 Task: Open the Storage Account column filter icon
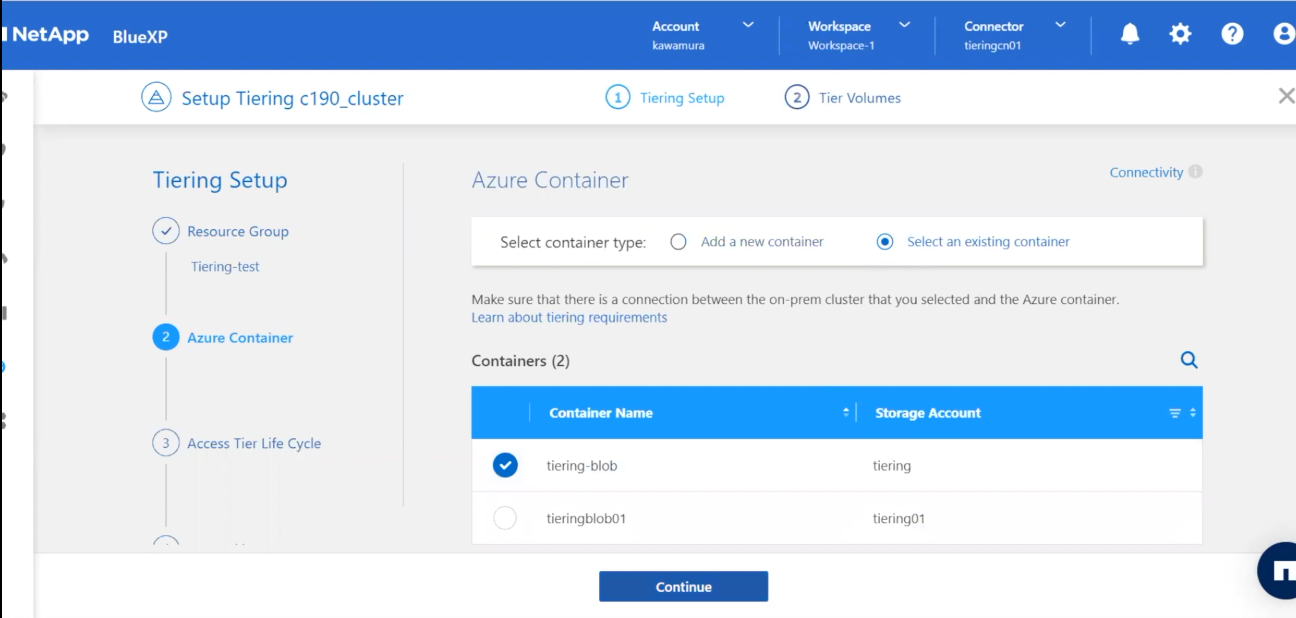click(x=1175, y=413)
